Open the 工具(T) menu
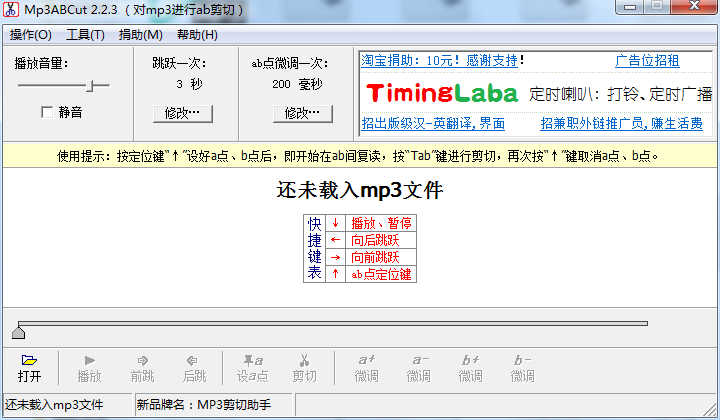The height and width of the screenshot is (420, 720). point(85,35)
